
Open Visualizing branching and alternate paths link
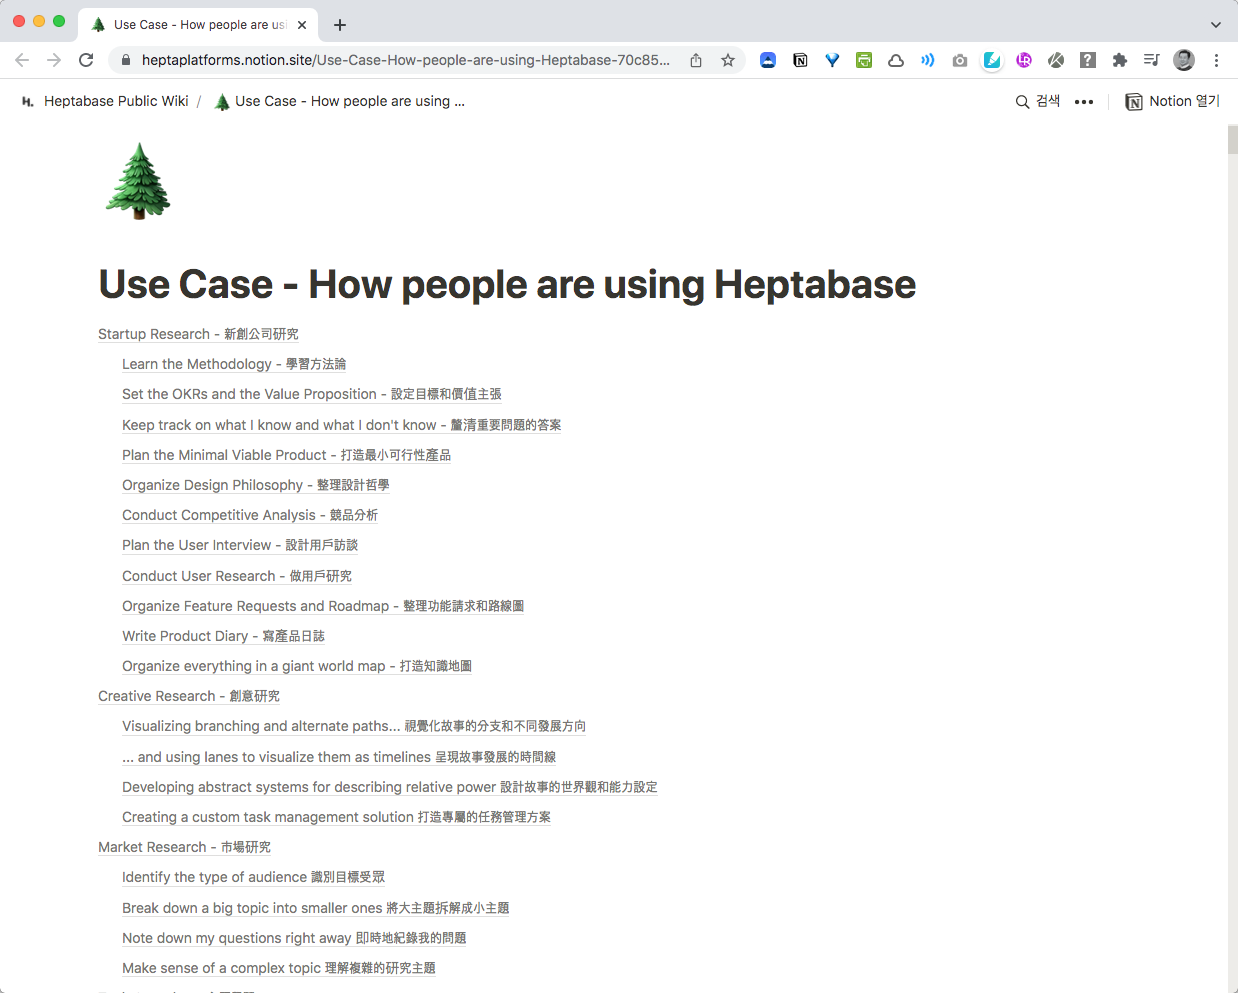[354, 726]
